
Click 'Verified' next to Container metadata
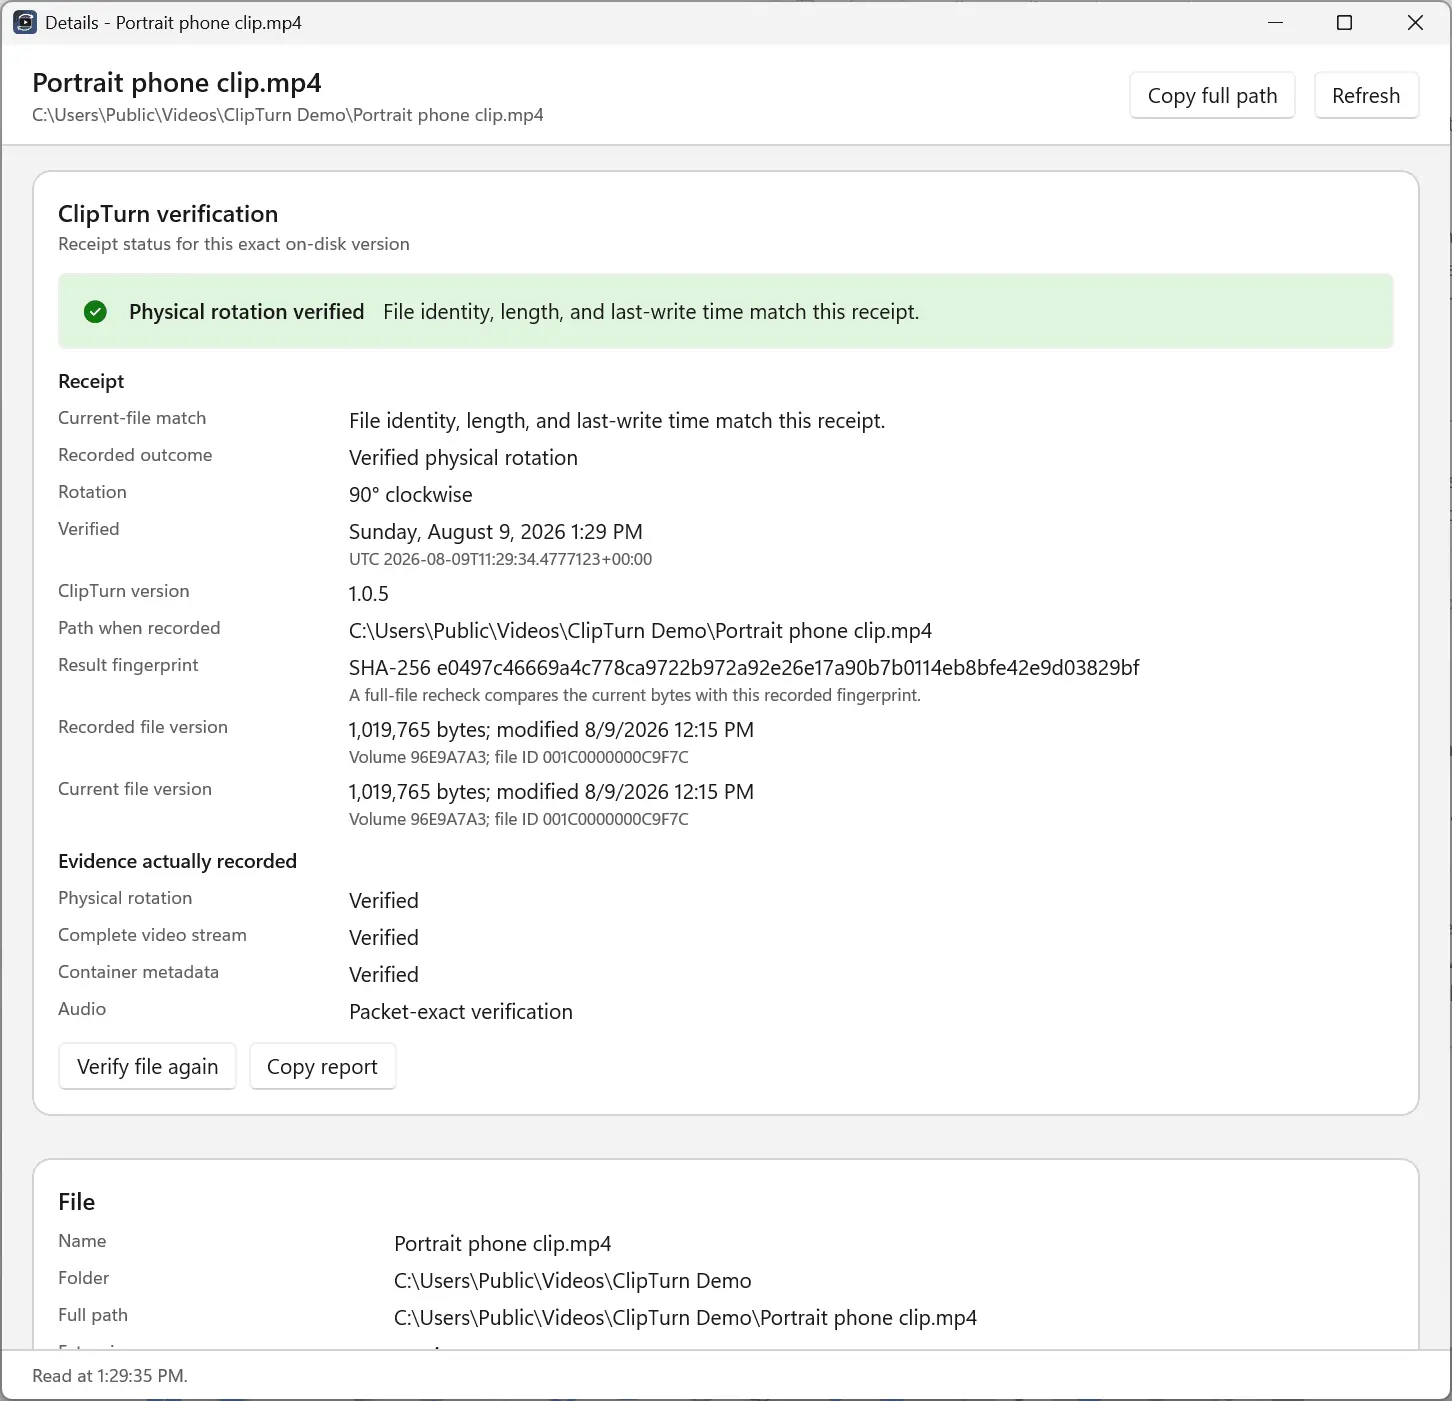[384, 975]
